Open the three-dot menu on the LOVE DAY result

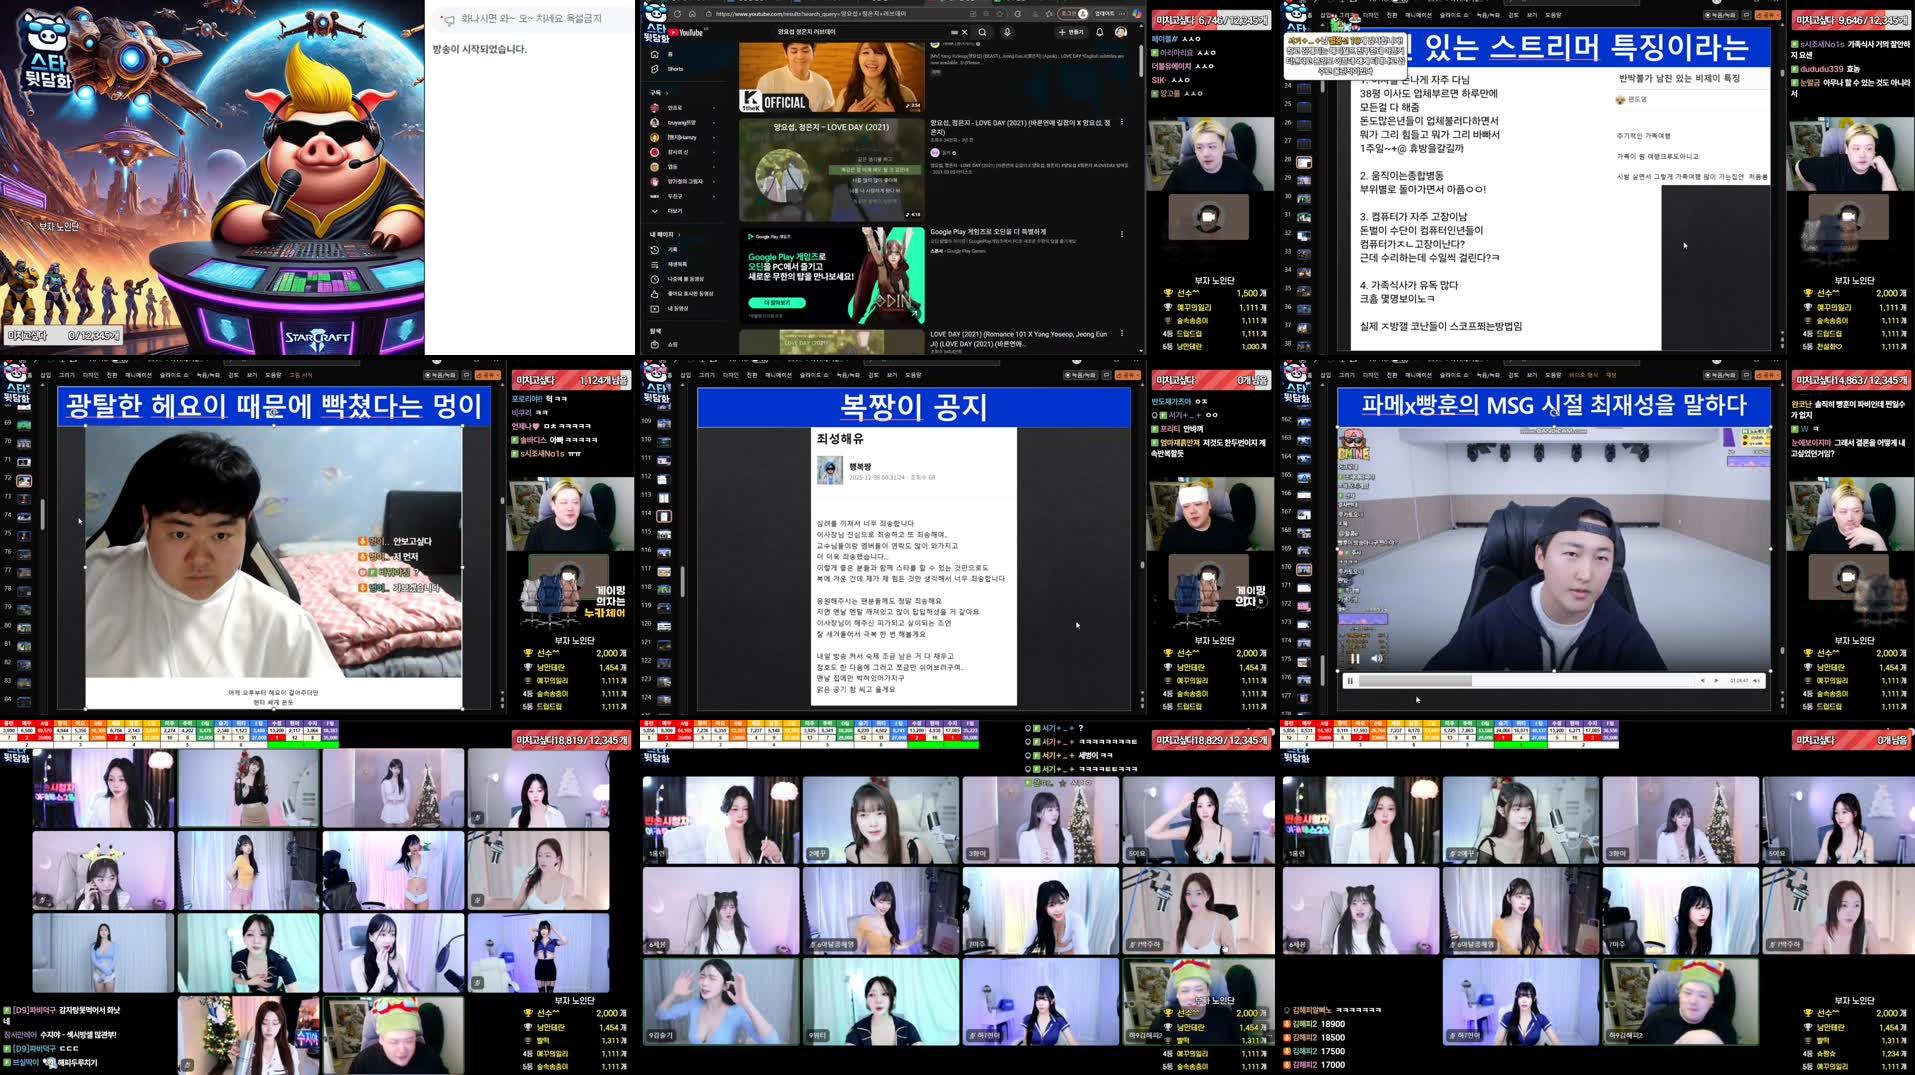(1122, 123)
